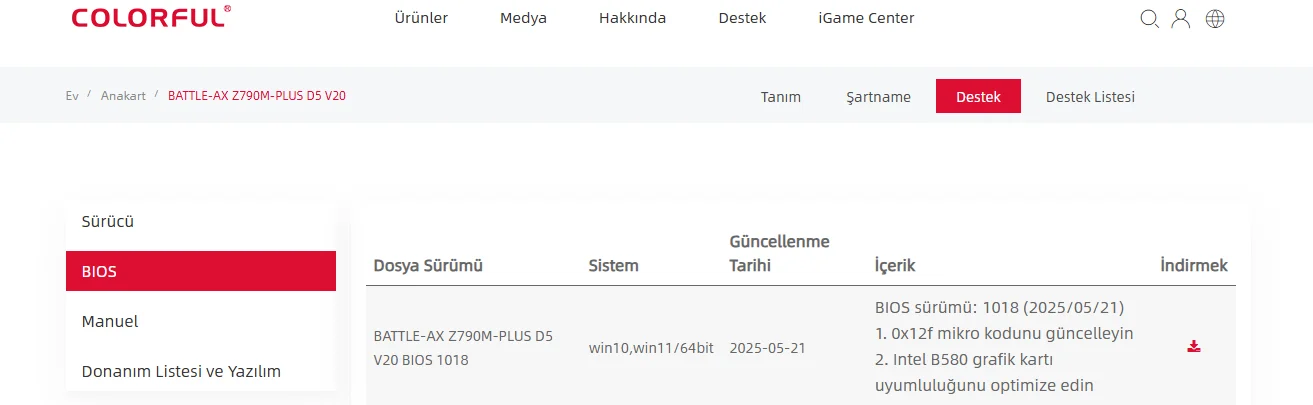Viewport: 1313px width, 405px height.
Task: Select the red Destek tab
Action: (978, 97)
